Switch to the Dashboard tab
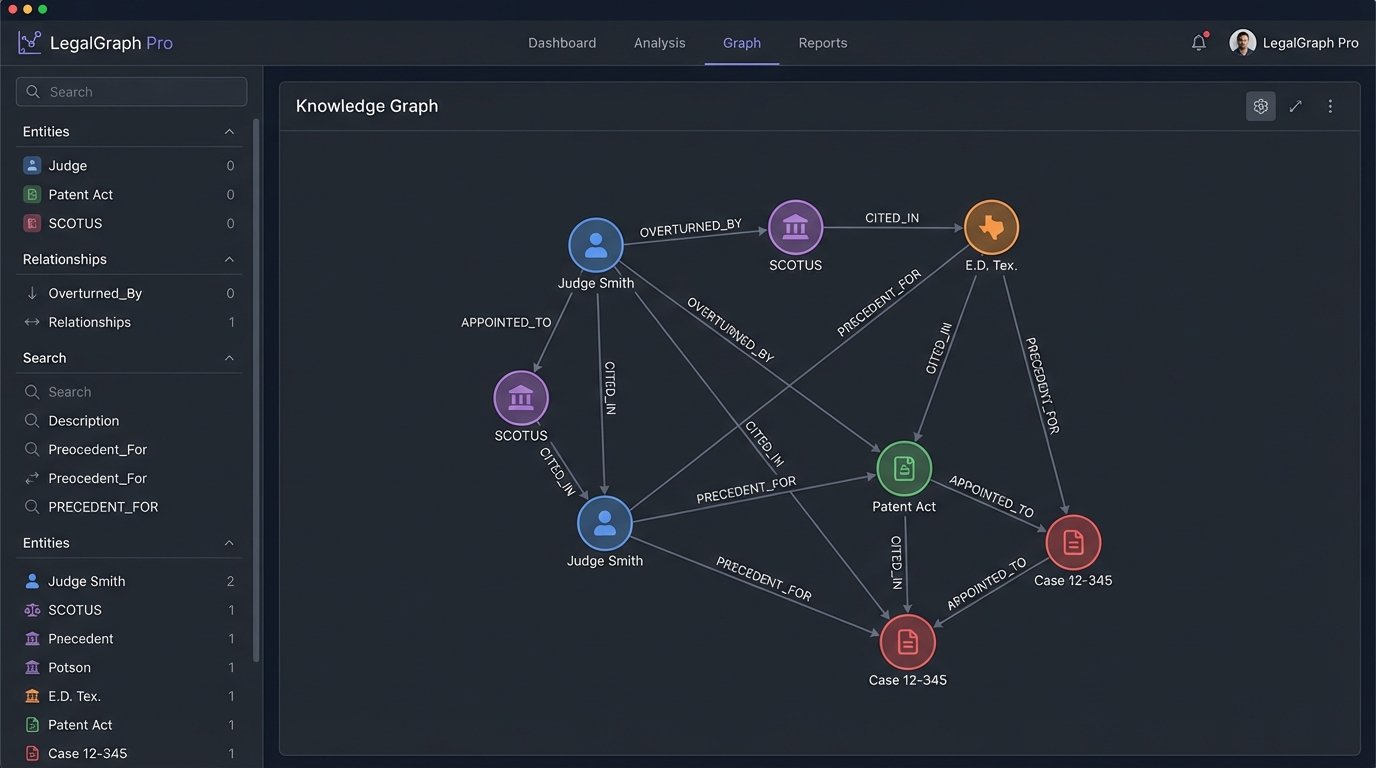1376x768 pixels. [x=562, y=42]
